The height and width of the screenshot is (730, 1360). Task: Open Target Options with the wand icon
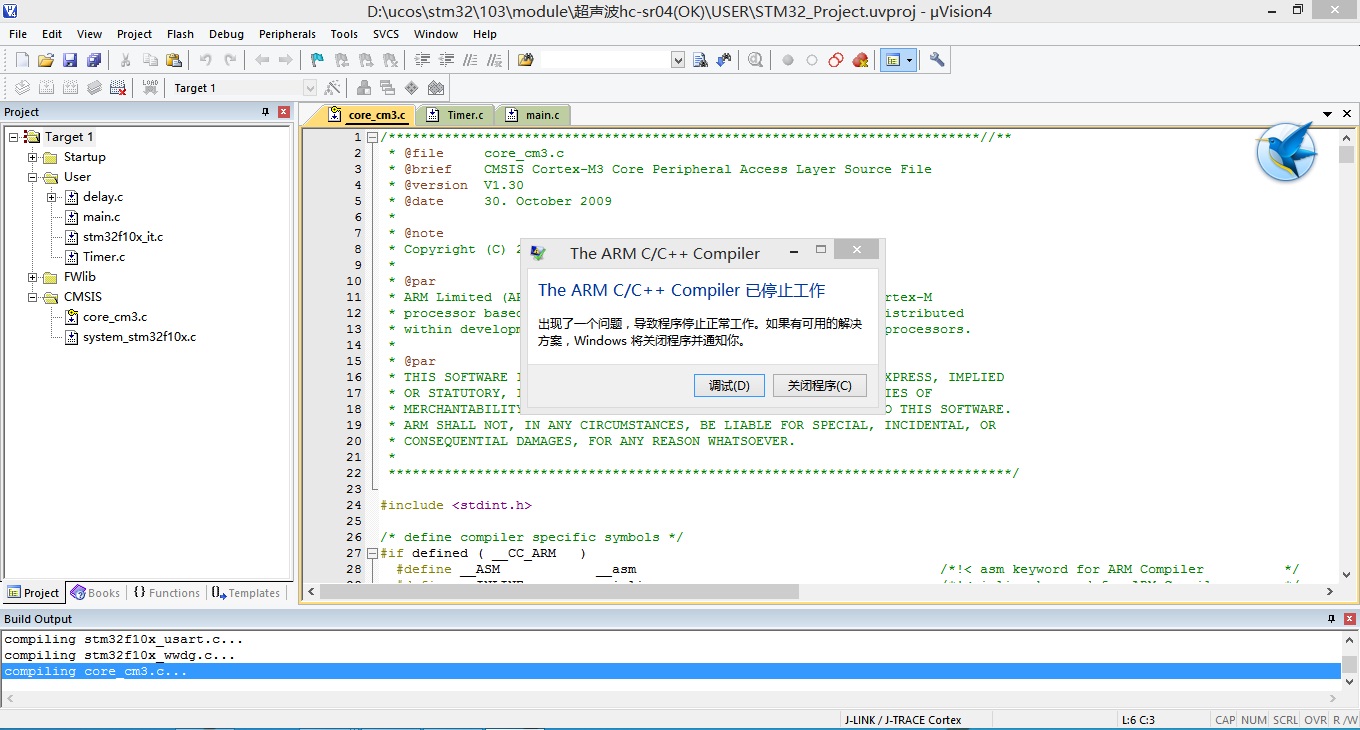point(333,88)
